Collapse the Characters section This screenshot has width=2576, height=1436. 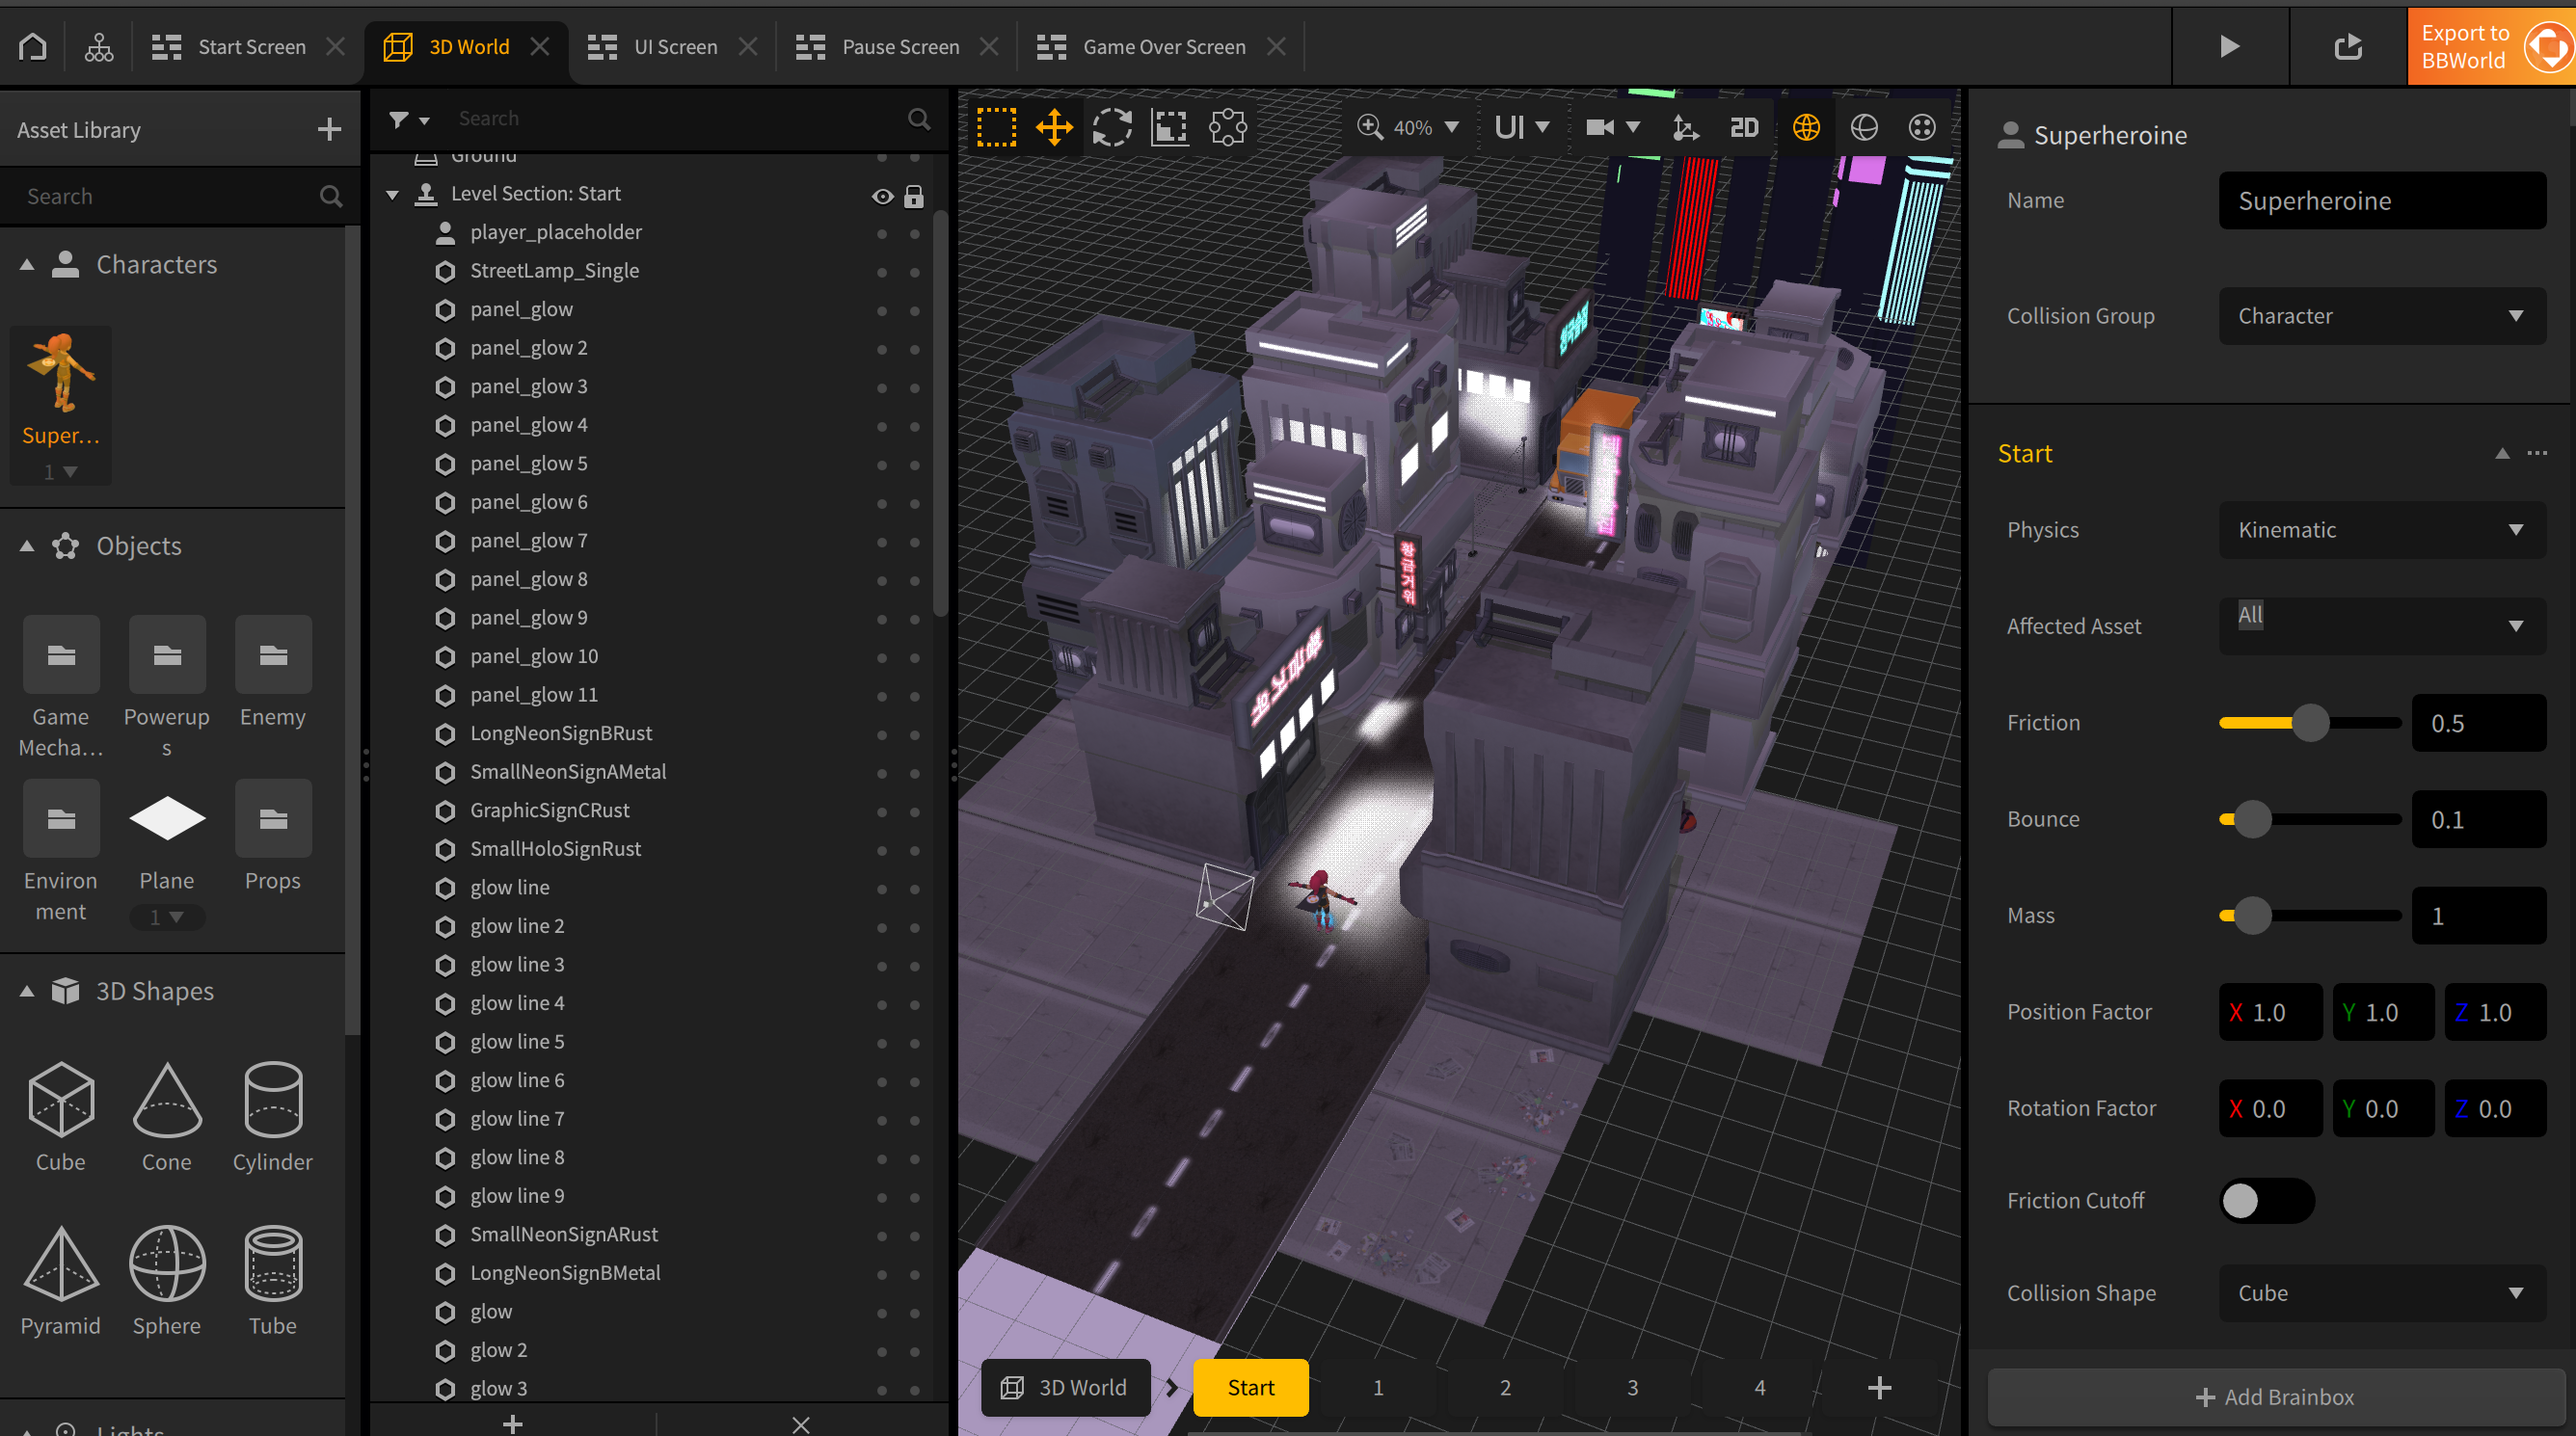tap(27, 265)
